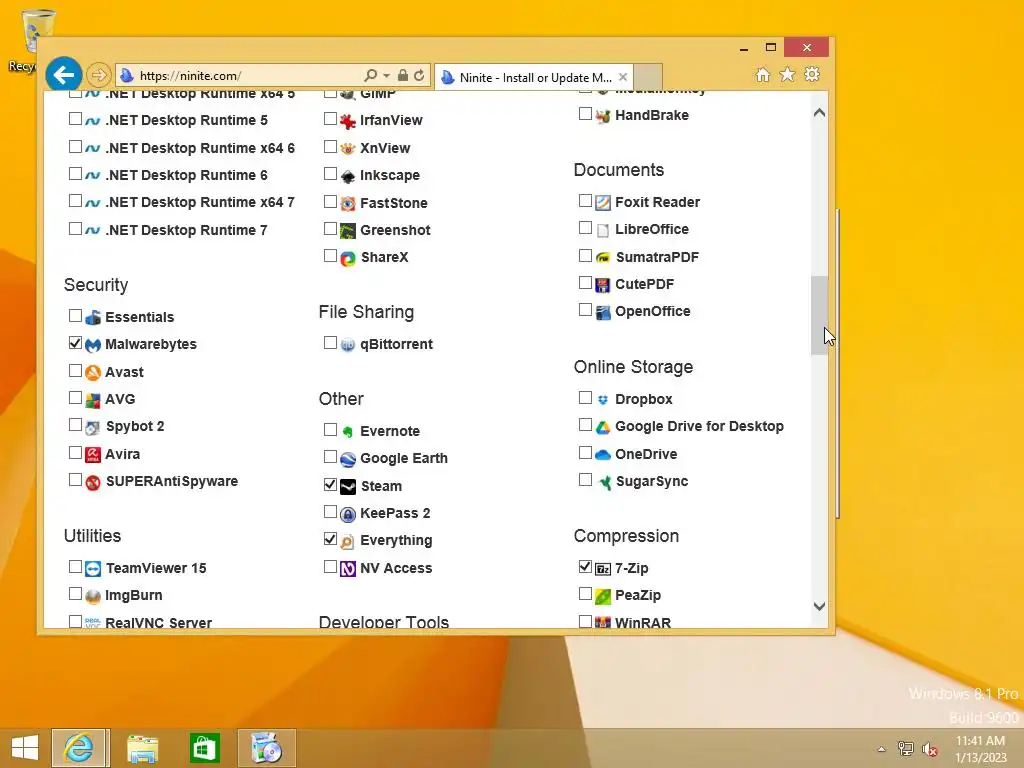Click the SUPERAntiSpyware app icon
The image size is (1024, 768).
tap(93, 482)
